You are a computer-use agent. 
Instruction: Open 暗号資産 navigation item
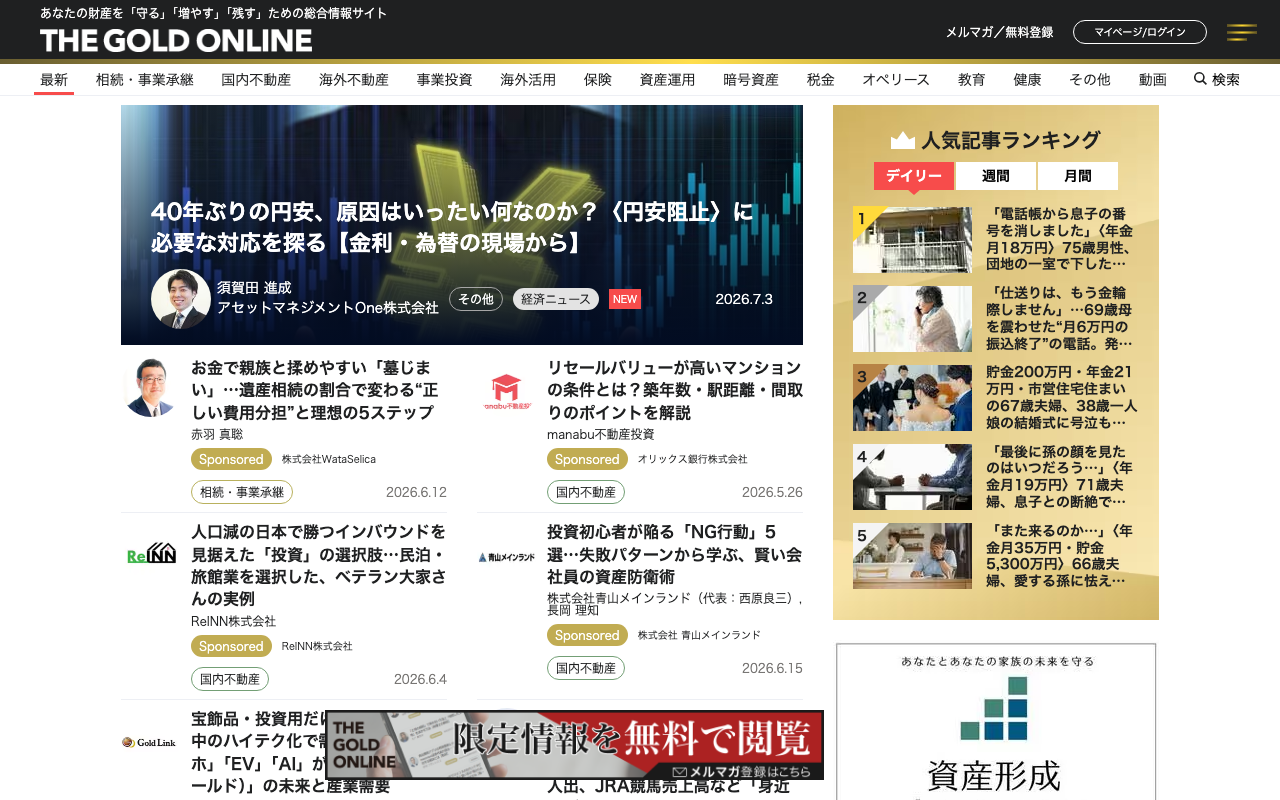click(x=751, y=80)
